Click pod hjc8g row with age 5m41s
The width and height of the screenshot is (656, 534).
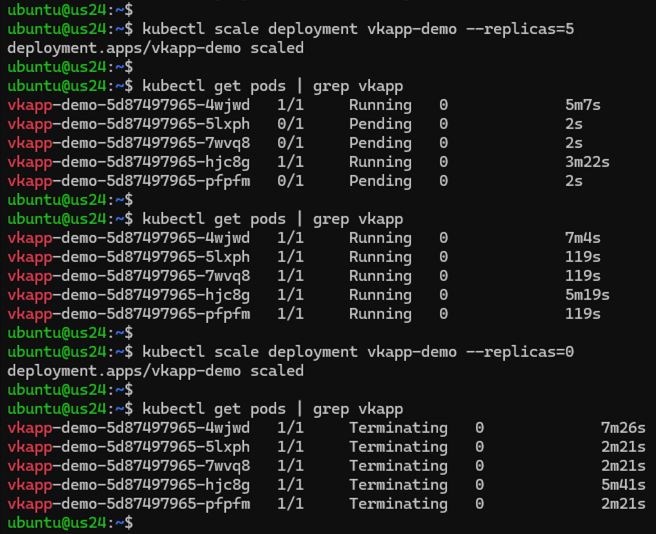point(327,485)
